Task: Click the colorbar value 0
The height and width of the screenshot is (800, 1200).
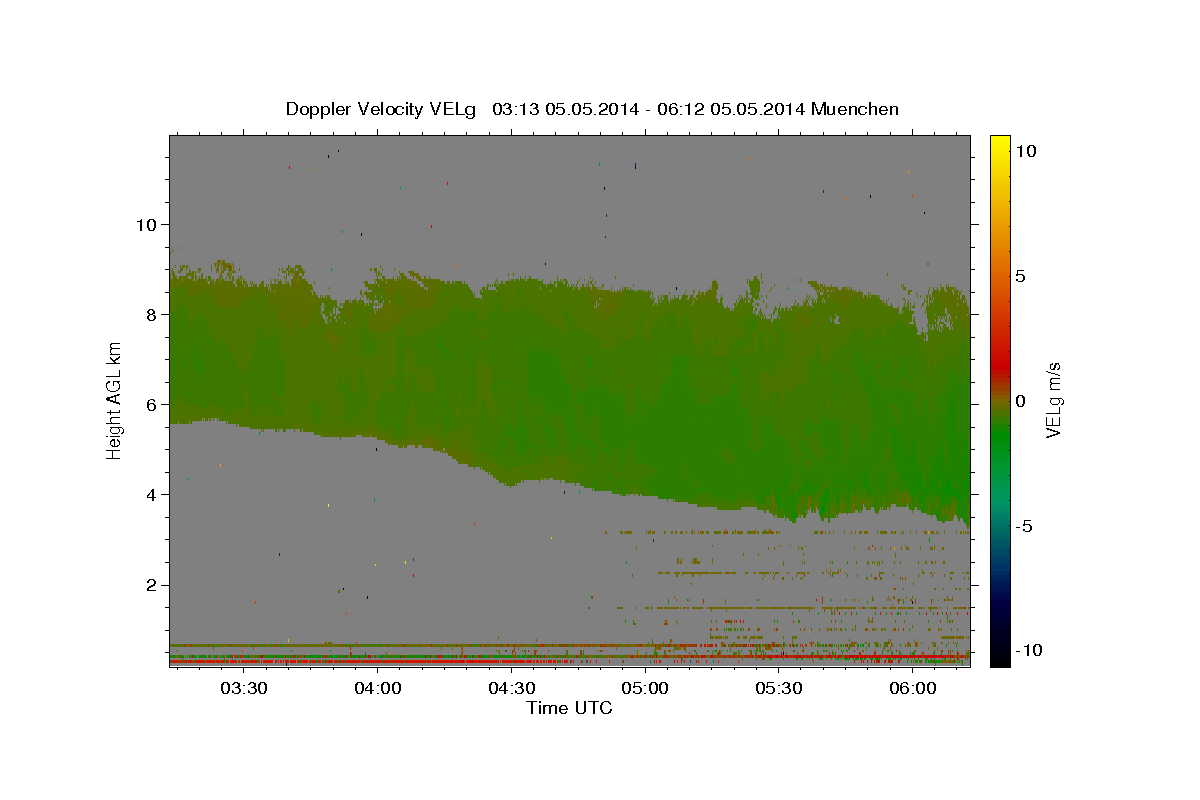Action: 1021,400
